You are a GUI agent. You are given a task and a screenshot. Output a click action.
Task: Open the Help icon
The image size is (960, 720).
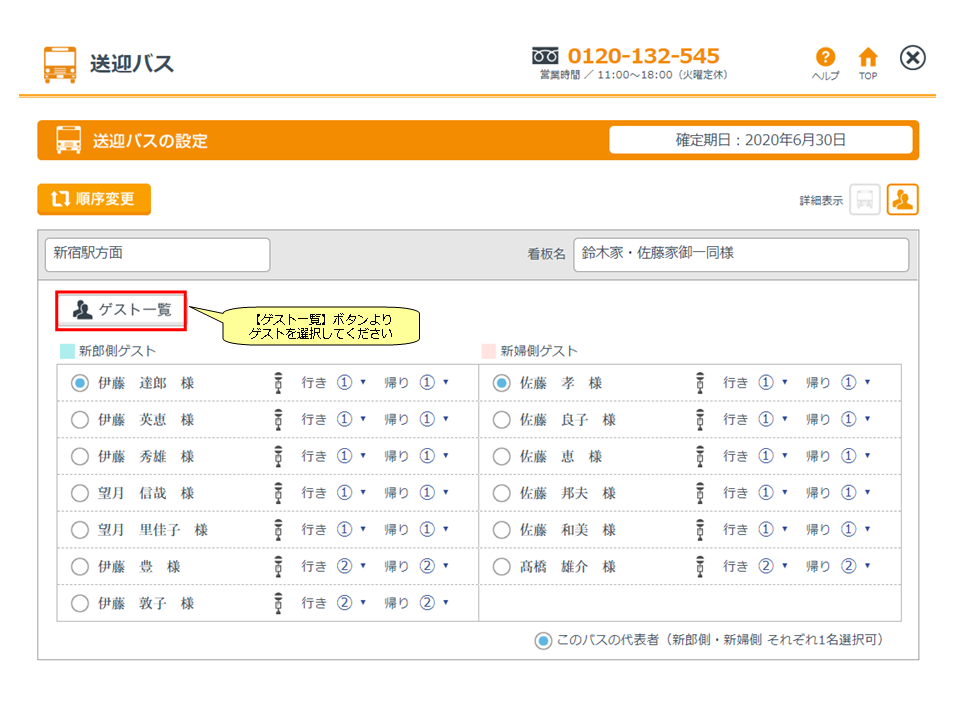click(x=825, y=59)
